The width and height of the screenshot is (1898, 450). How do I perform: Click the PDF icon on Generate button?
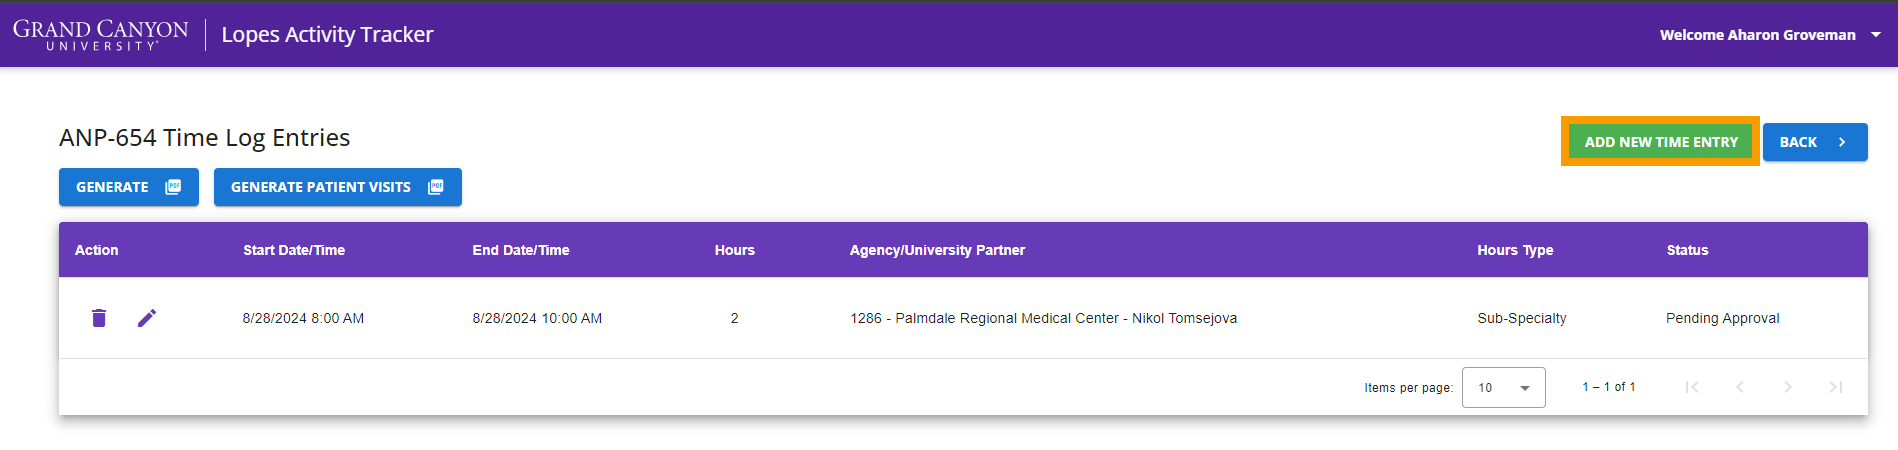tap(173, 187)
